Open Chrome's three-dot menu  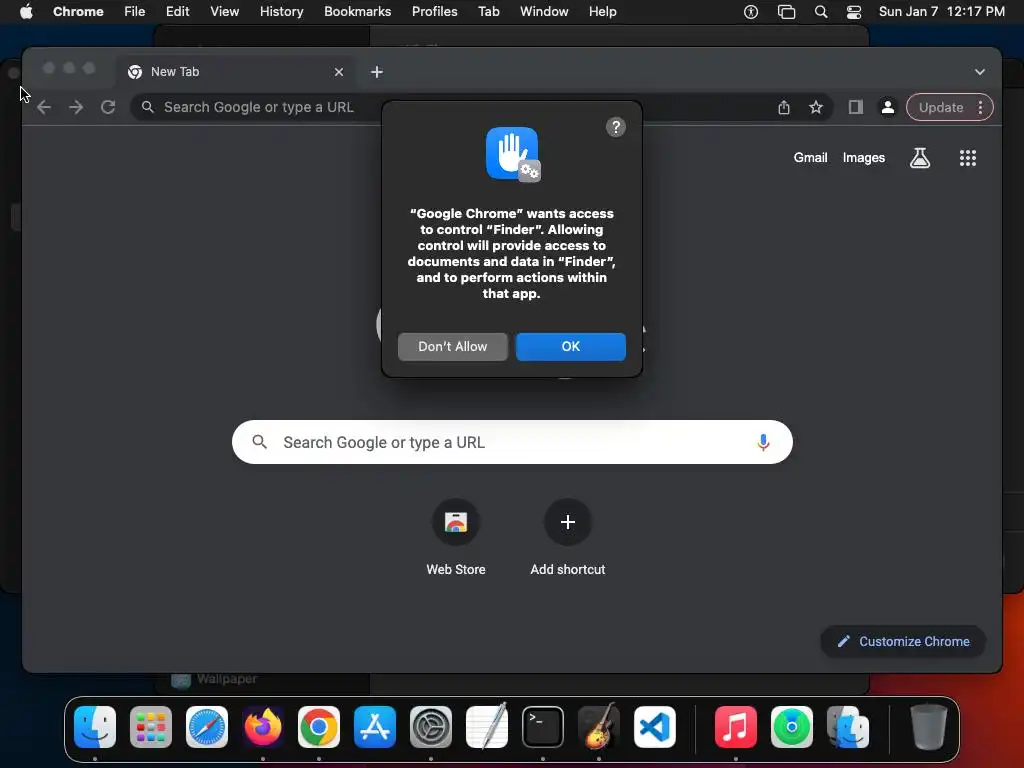(980, 107)
